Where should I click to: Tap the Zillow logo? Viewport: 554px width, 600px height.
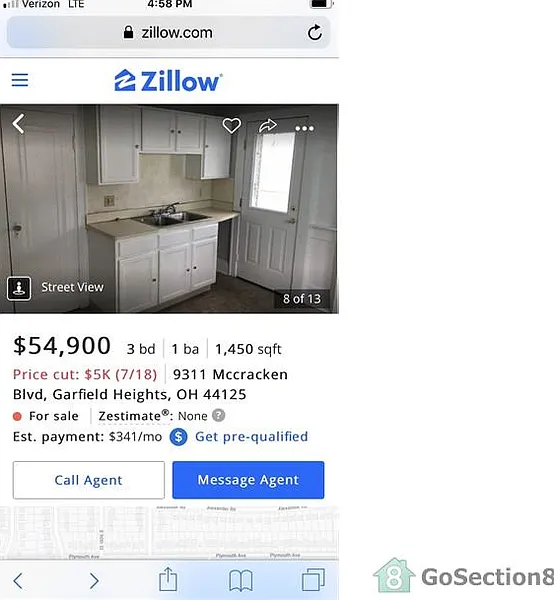(x=168, y=81)
